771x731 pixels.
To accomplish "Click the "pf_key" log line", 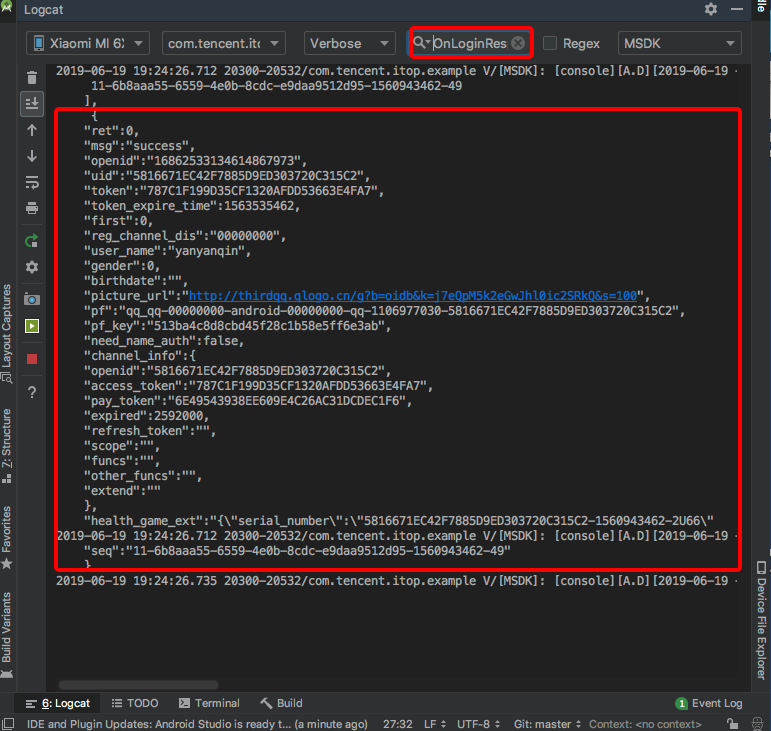I will click(x=237, y=326).
